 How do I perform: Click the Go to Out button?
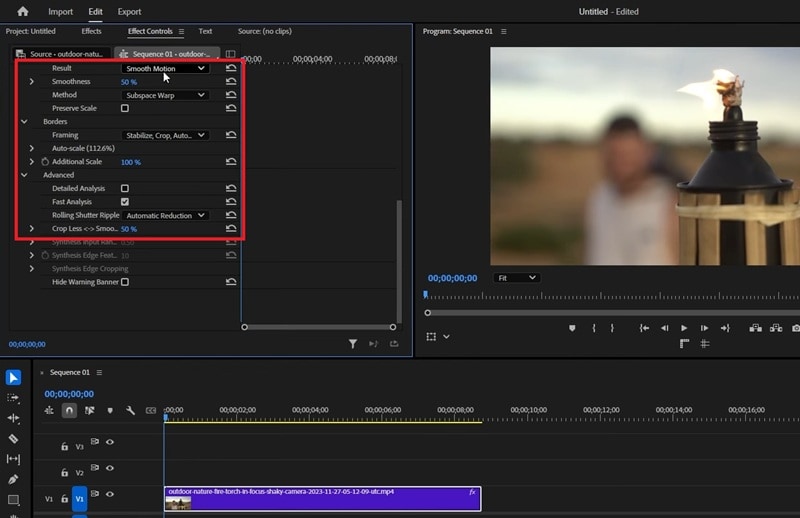[x=724, y=328]
